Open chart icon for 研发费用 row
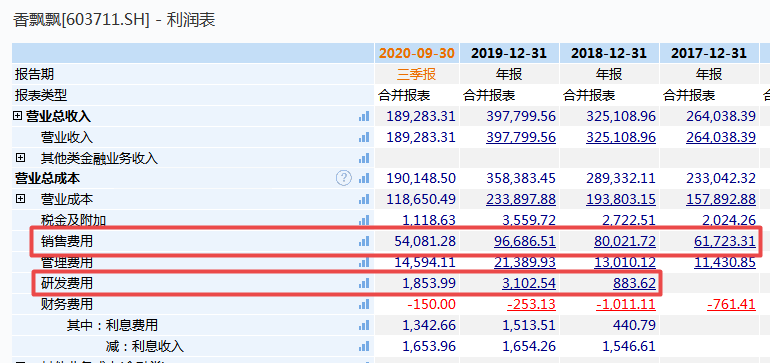 (364, 283)
